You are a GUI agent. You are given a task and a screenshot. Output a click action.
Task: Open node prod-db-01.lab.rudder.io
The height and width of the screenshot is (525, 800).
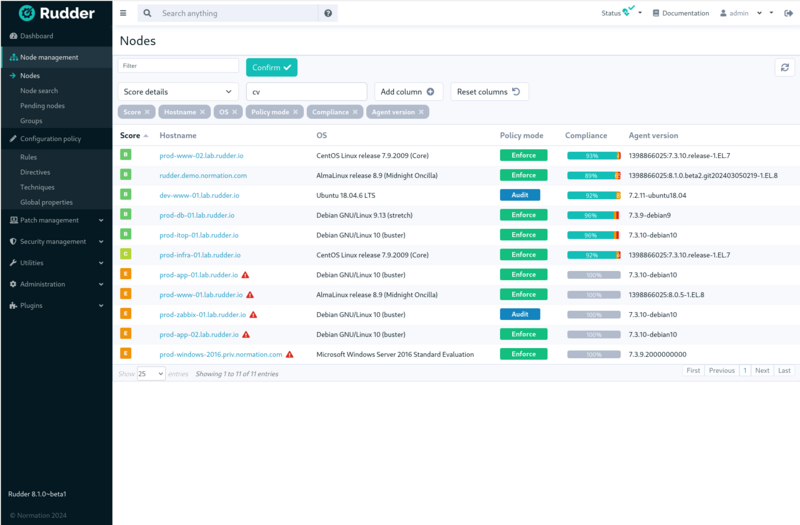(x=197, y=215)
